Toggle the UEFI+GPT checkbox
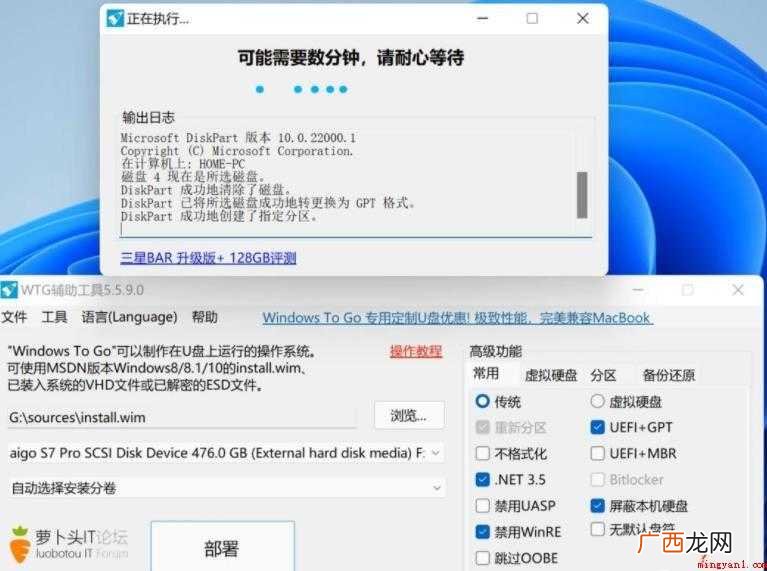767x571 pixels. coord(597,428)
